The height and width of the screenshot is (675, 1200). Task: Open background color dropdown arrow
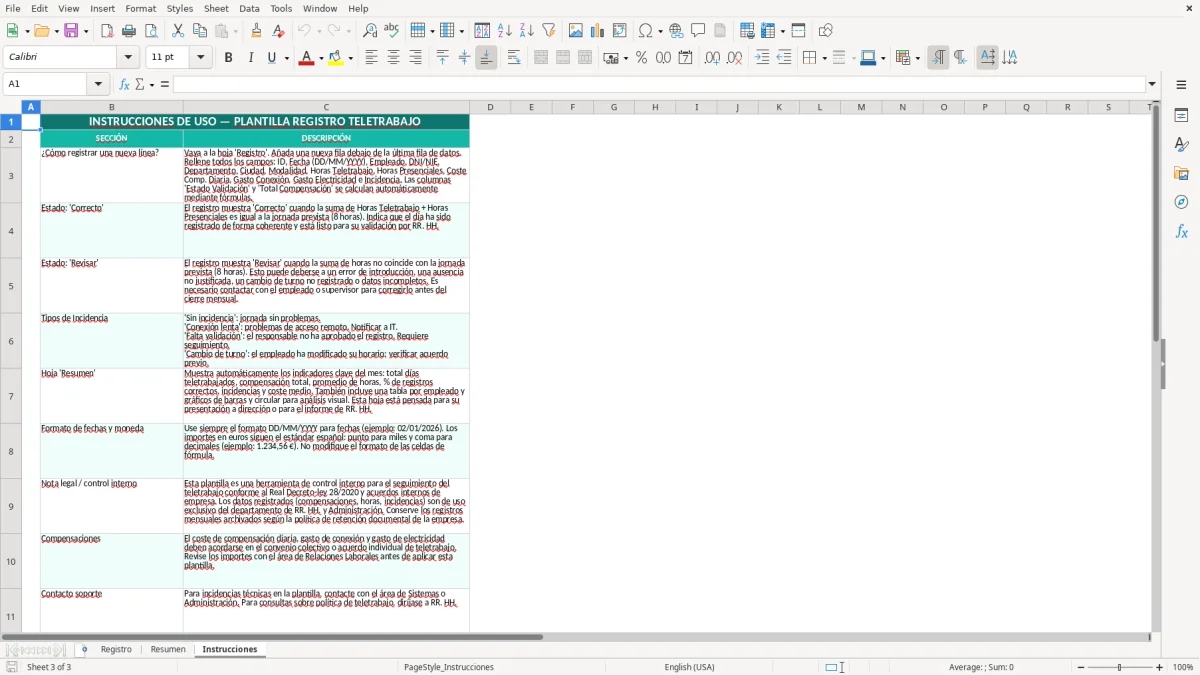click(351, 58)
